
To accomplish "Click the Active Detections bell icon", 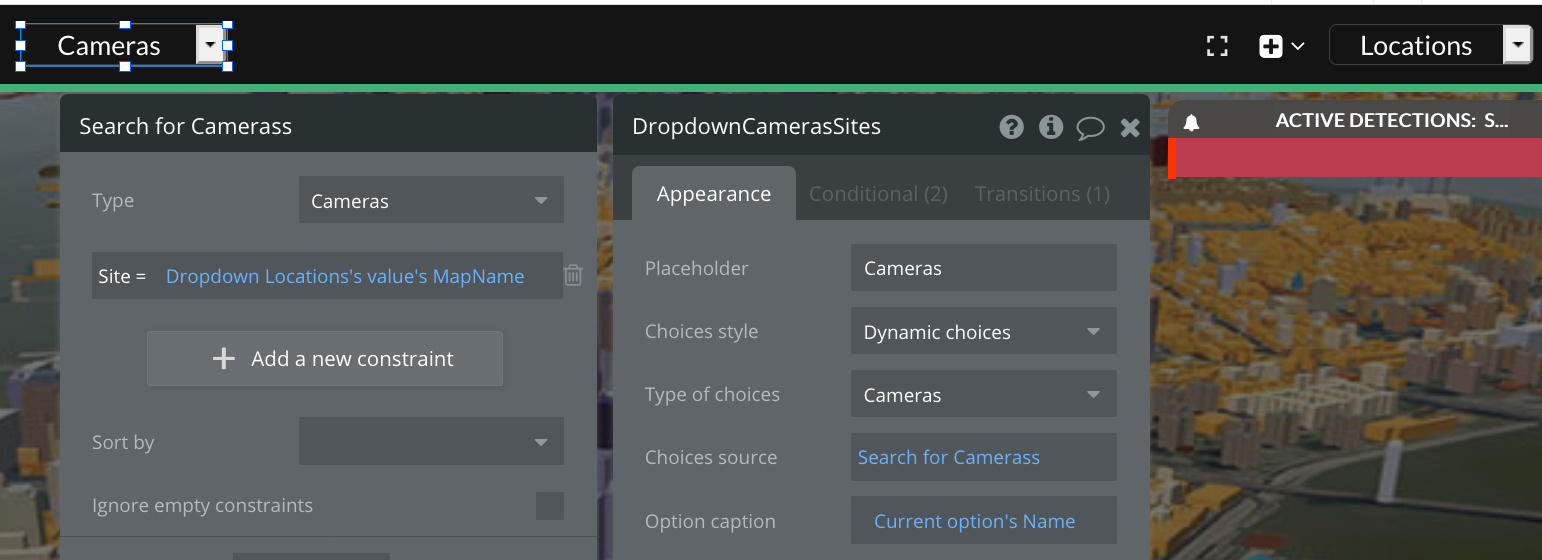I will [1191, 122].
